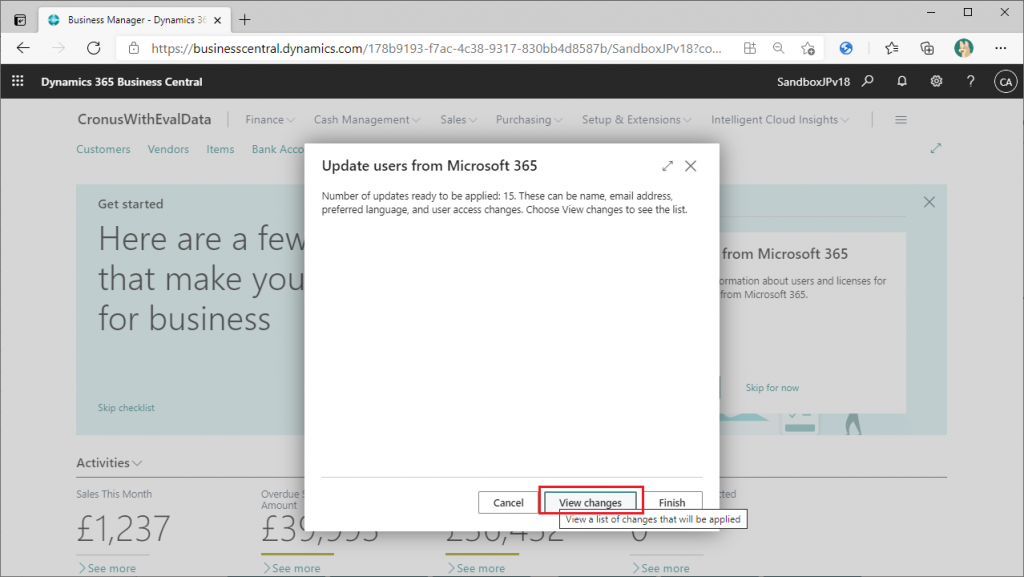The width and height of the screenshot is (1024, 577).
Task: View site information lock icon
Action: coord(133,48)
